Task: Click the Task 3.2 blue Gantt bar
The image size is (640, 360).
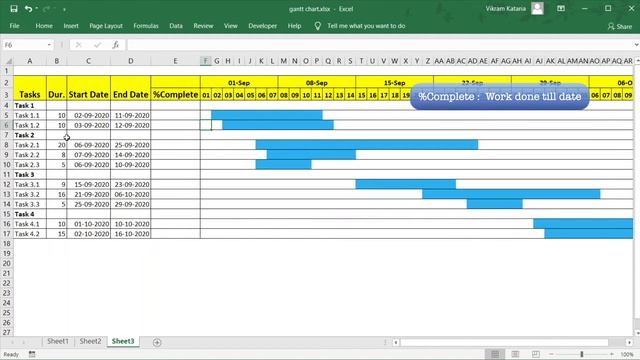Action: [x=511, y=194]
